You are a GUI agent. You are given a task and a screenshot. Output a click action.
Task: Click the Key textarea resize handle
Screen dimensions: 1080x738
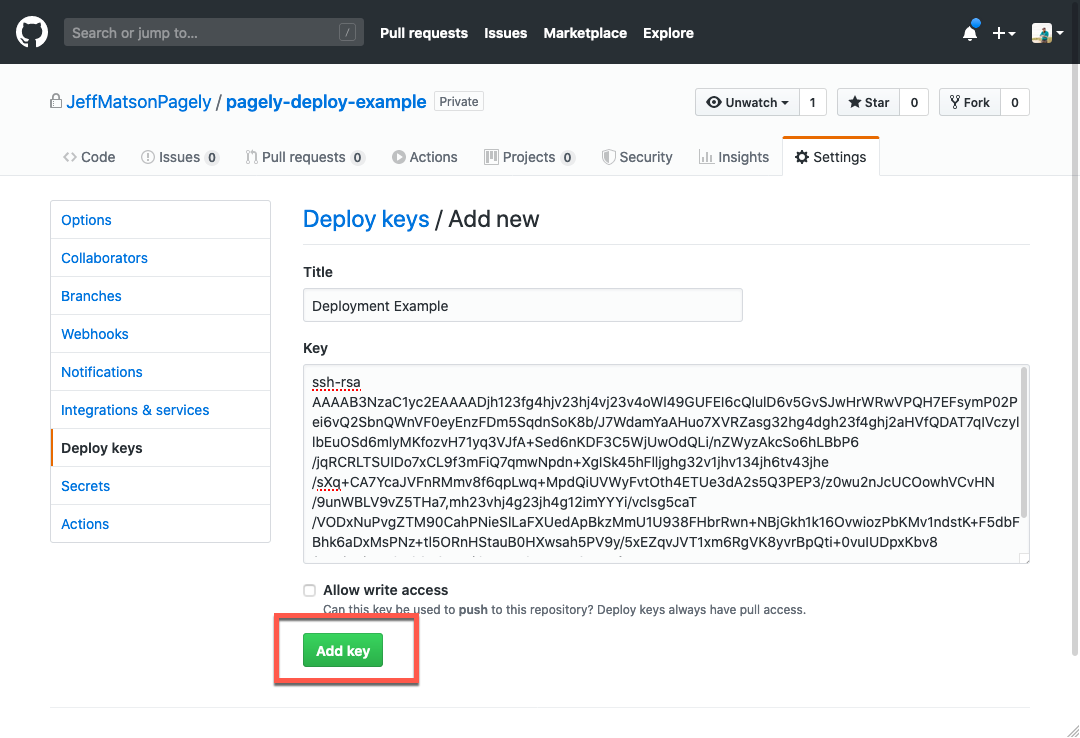(x=1024, y=558)
